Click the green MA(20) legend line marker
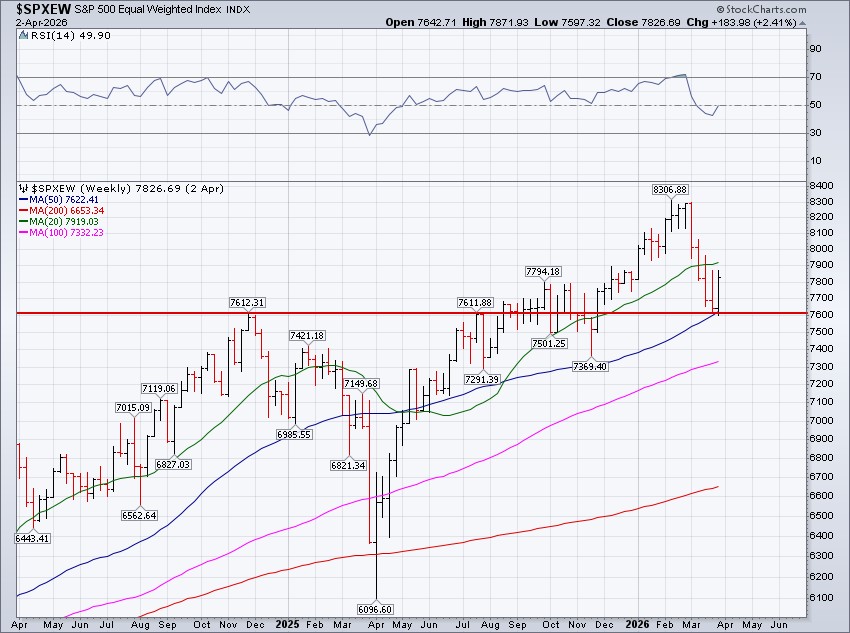This screenshot has height=633, width=850. point(22,221)
